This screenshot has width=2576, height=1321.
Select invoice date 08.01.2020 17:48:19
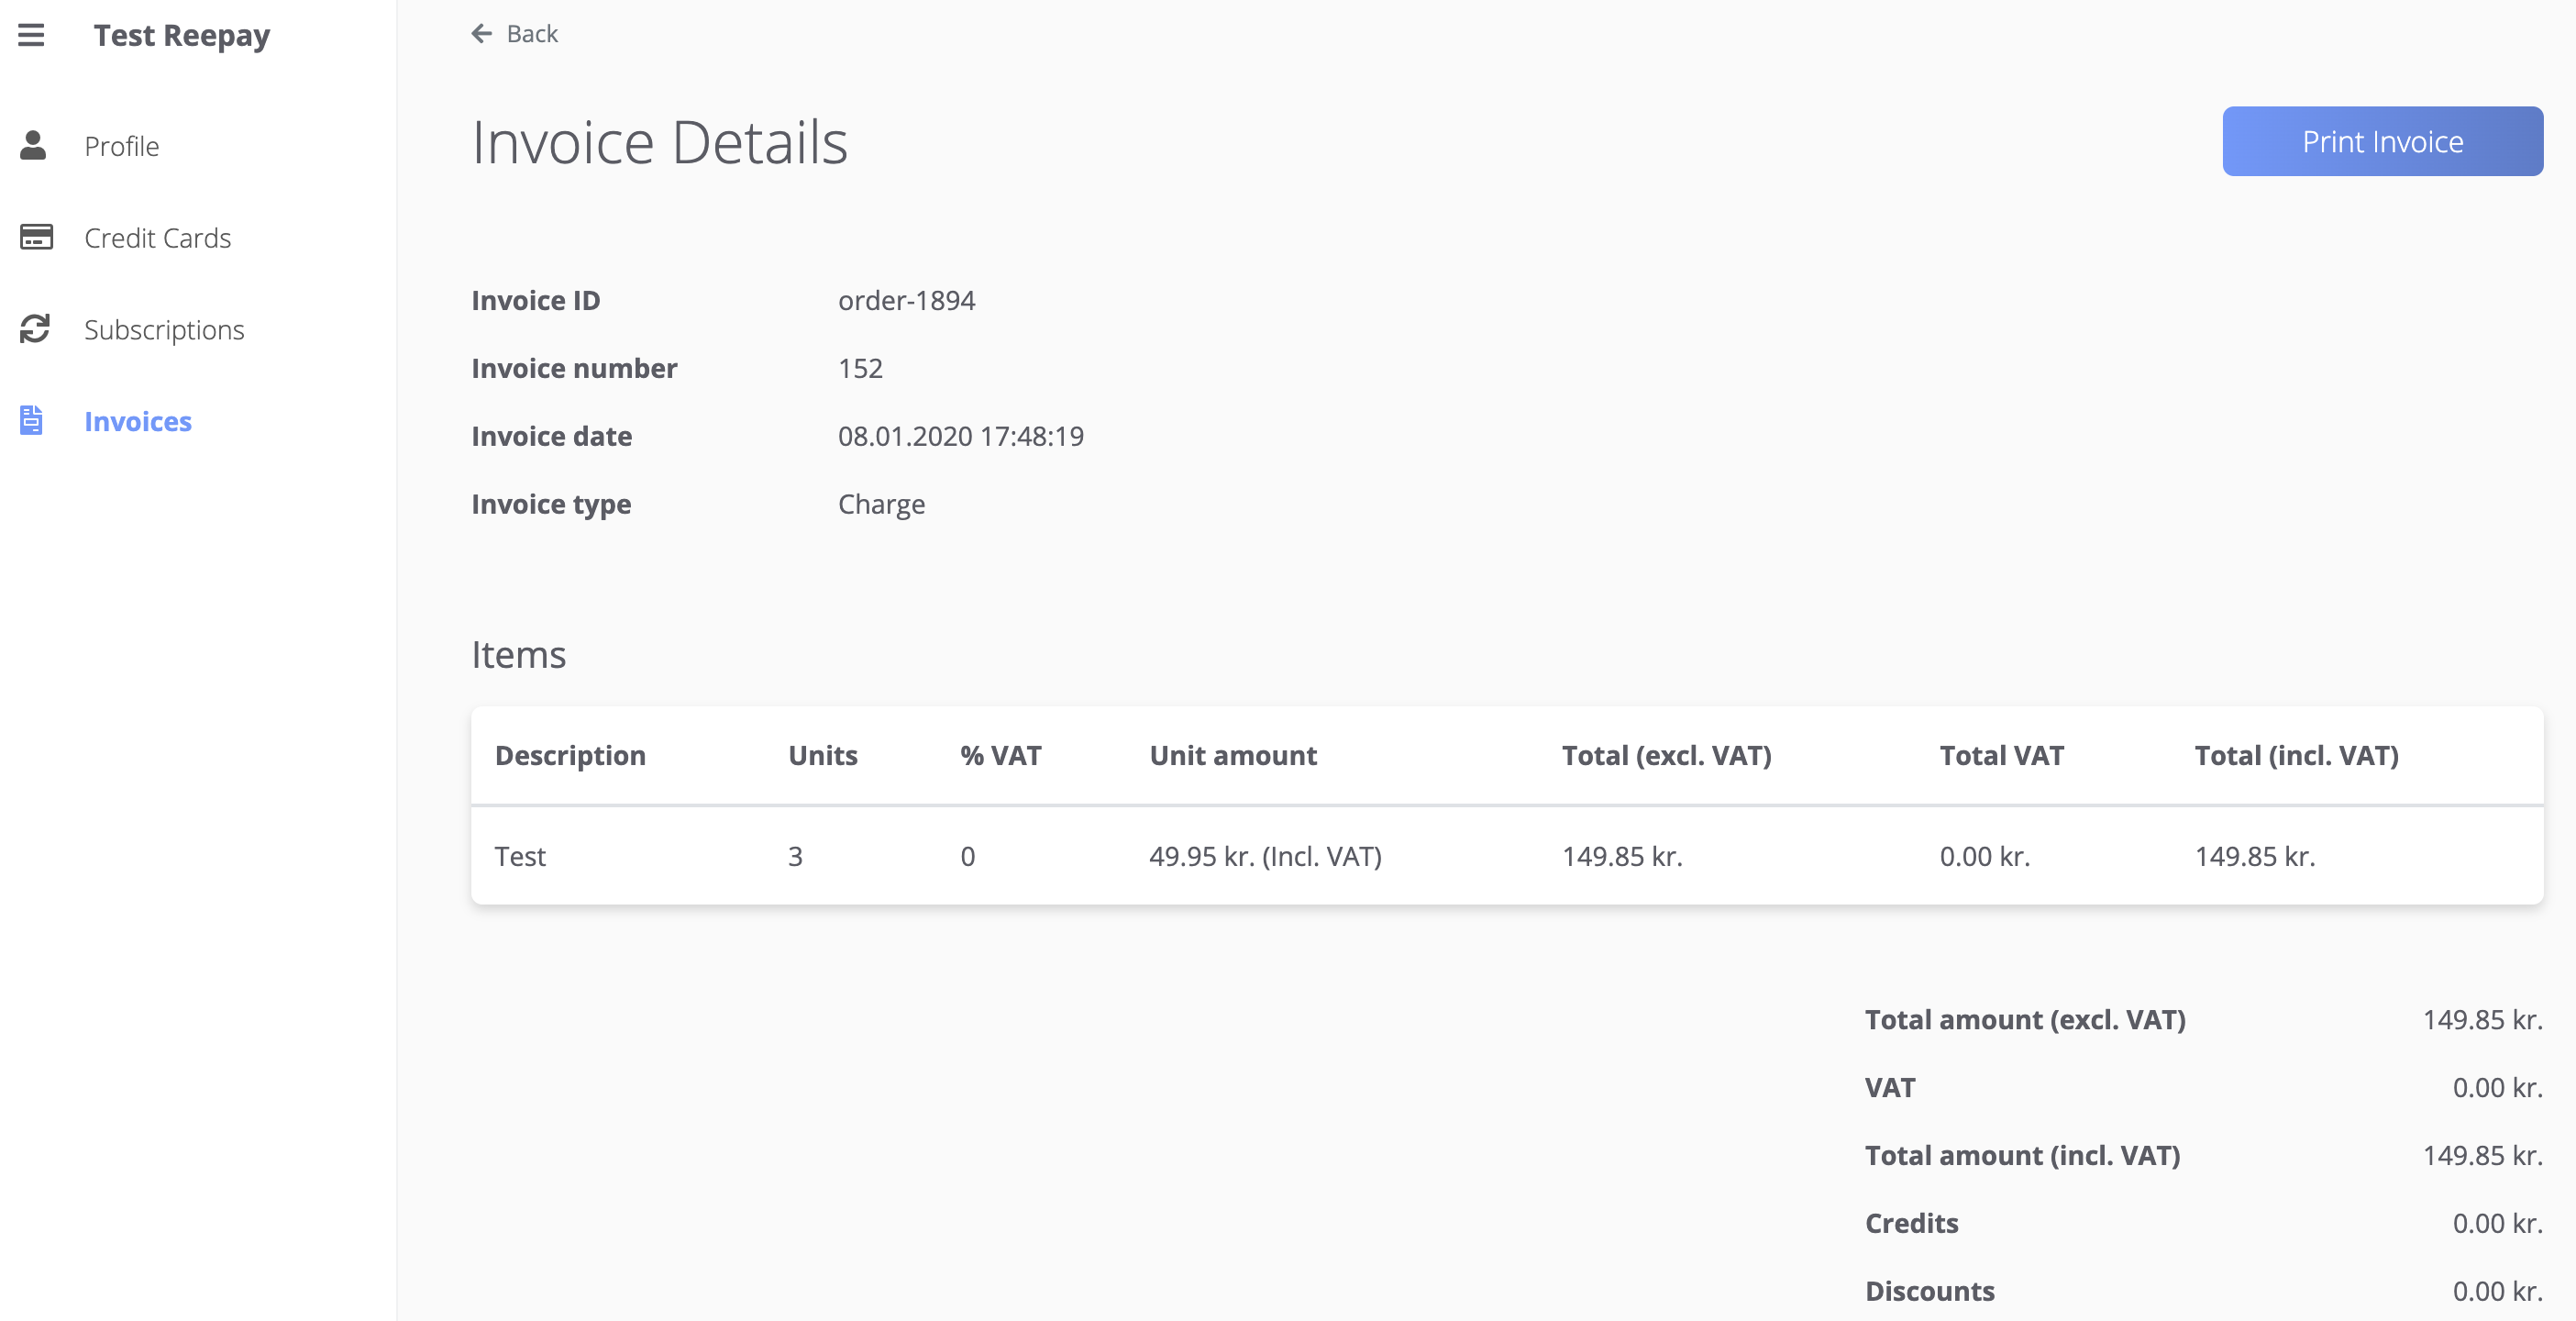point(960,436)
